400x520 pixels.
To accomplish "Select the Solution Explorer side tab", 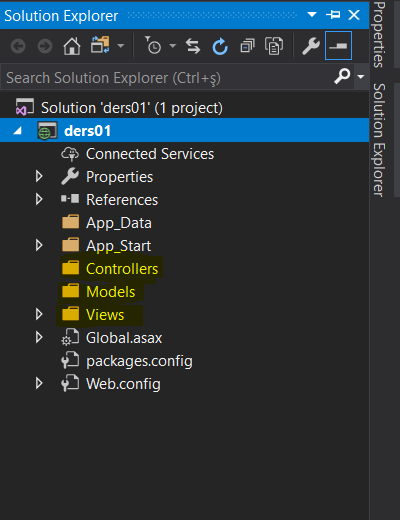I will (x=380, y=140).
